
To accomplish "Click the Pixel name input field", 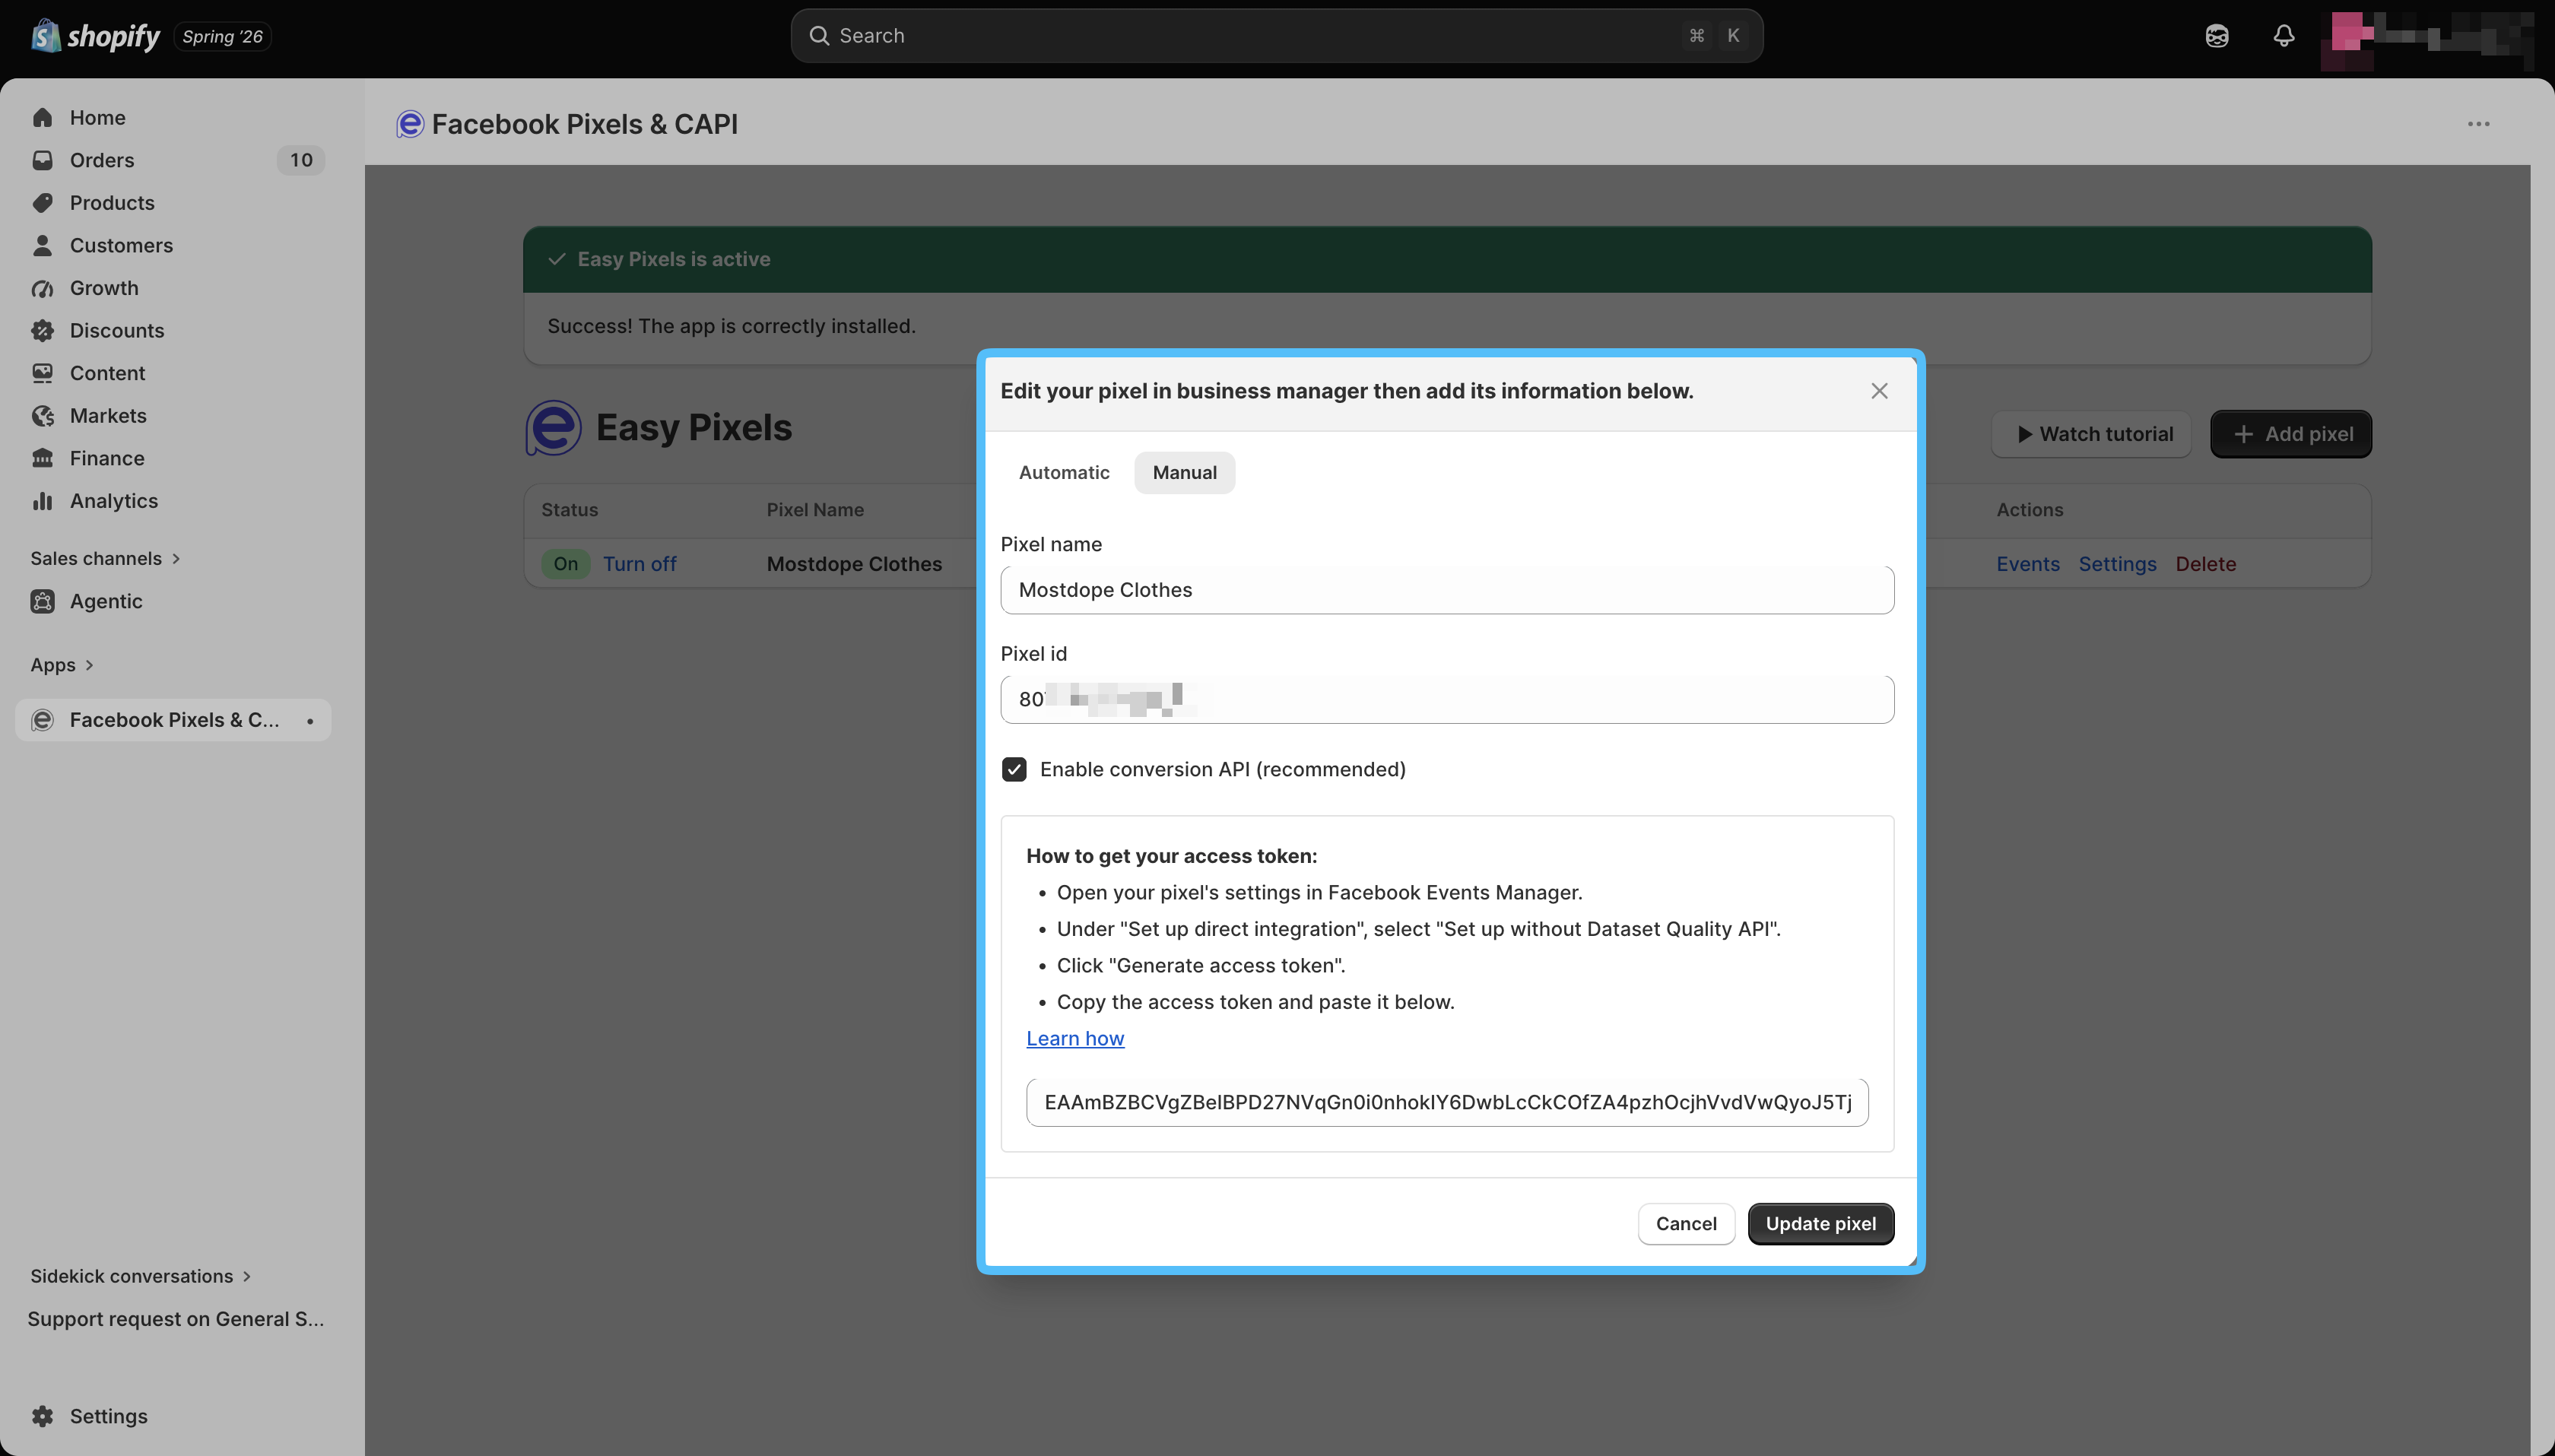I will [1447, 590].
